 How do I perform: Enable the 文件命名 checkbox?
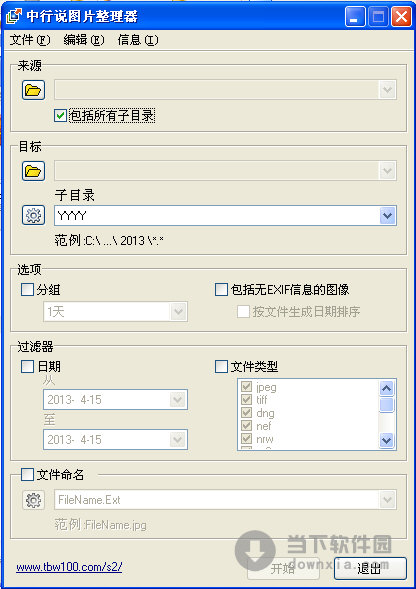click(27, 474)
